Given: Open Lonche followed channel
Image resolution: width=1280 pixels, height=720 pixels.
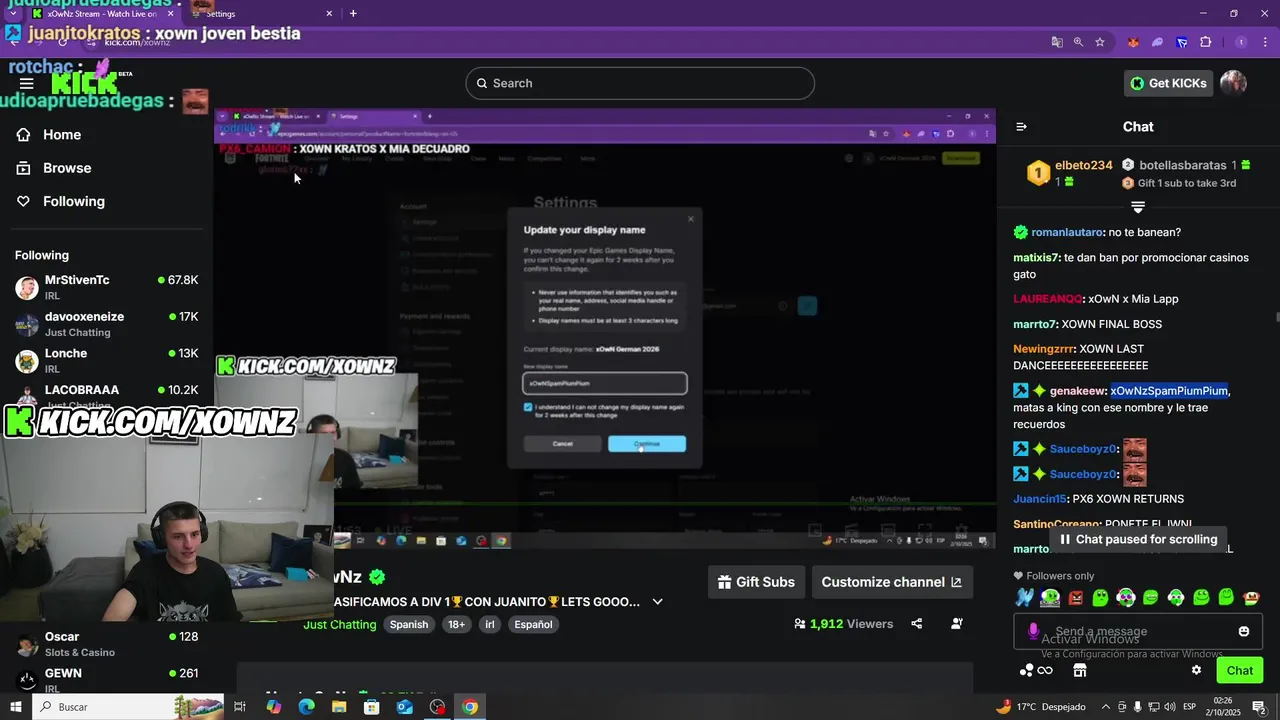Looking at the screenshot, I should click(x=107, y=361).
